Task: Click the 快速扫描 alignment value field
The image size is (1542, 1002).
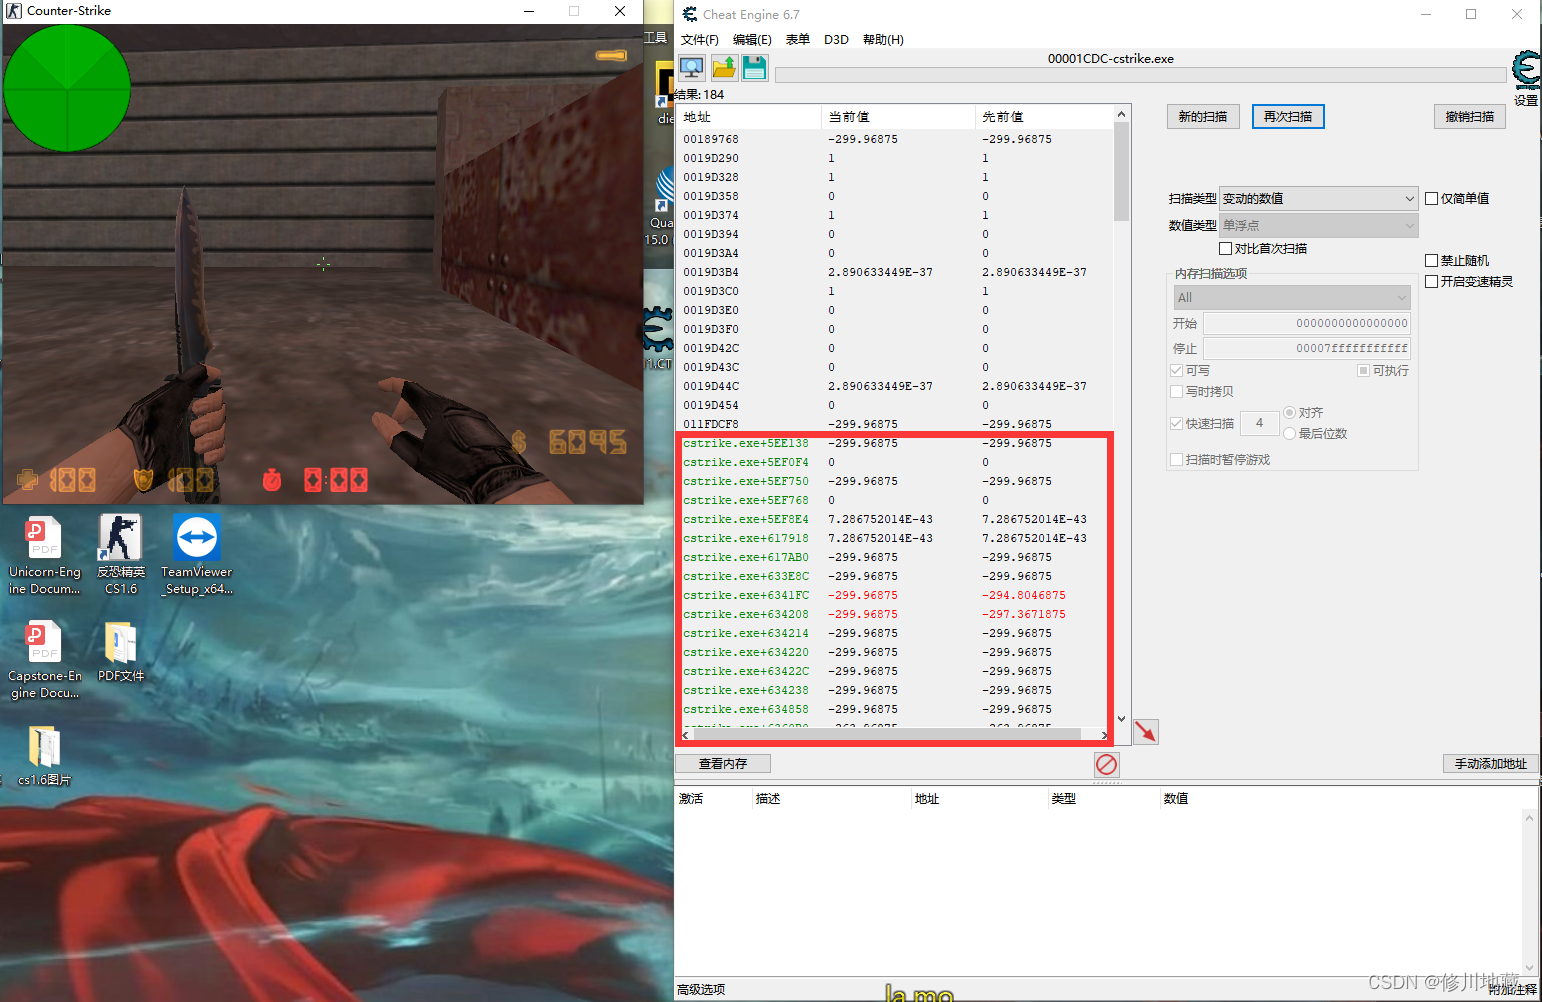Action: point(1259,423)
